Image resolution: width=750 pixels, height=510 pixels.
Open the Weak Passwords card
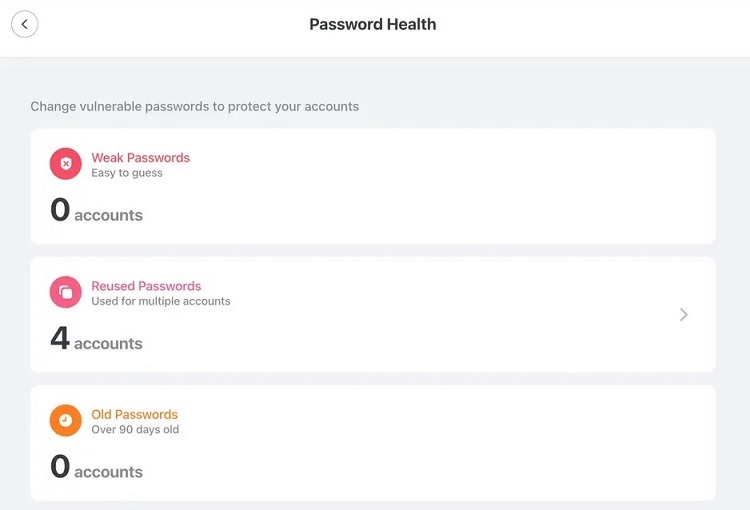pos(373,186)
